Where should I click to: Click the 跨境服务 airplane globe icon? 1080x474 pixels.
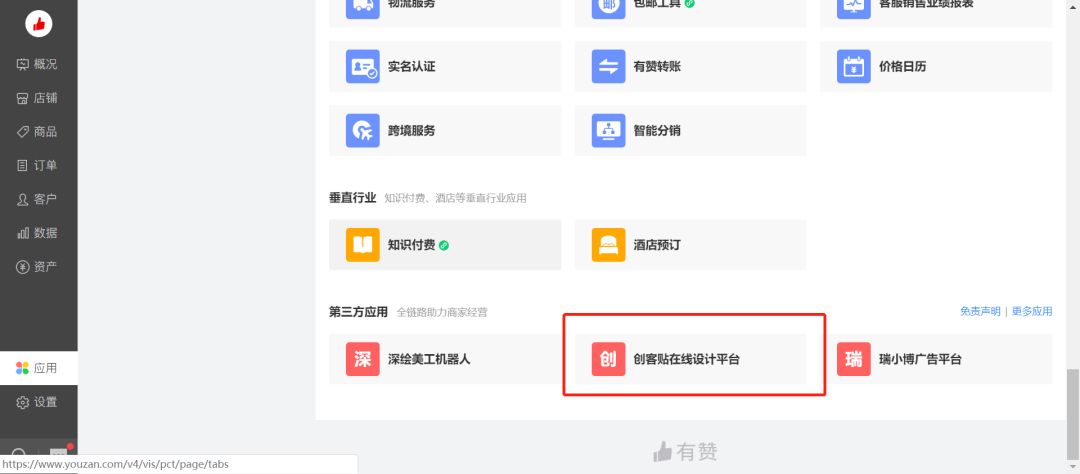click(x=362, y=130)
